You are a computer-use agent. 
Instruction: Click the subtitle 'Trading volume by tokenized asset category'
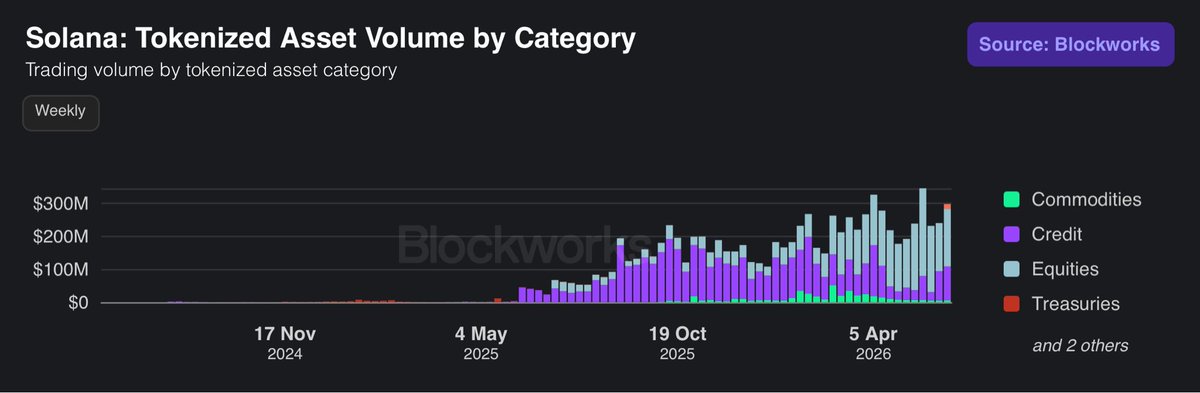point(211,71)
